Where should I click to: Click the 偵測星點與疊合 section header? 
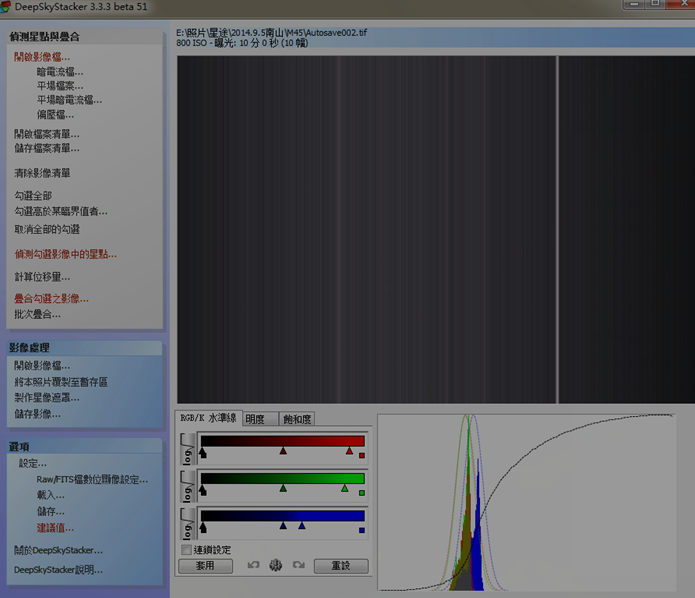(44, 37)
